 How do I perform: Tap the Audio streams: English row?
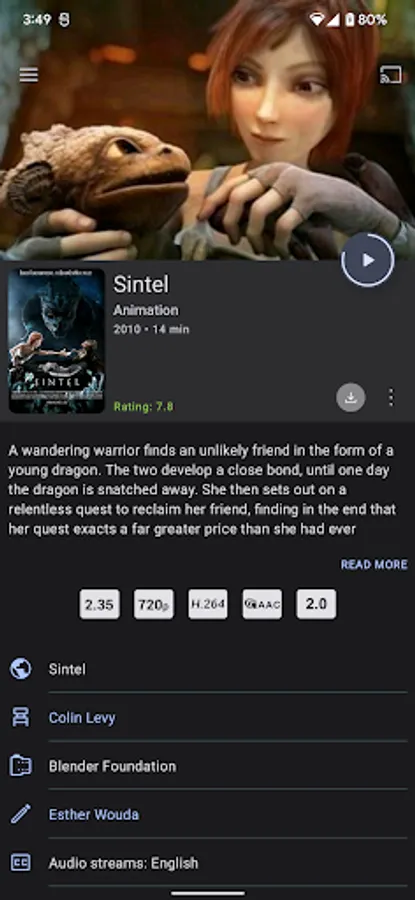(x=208, y=863)
